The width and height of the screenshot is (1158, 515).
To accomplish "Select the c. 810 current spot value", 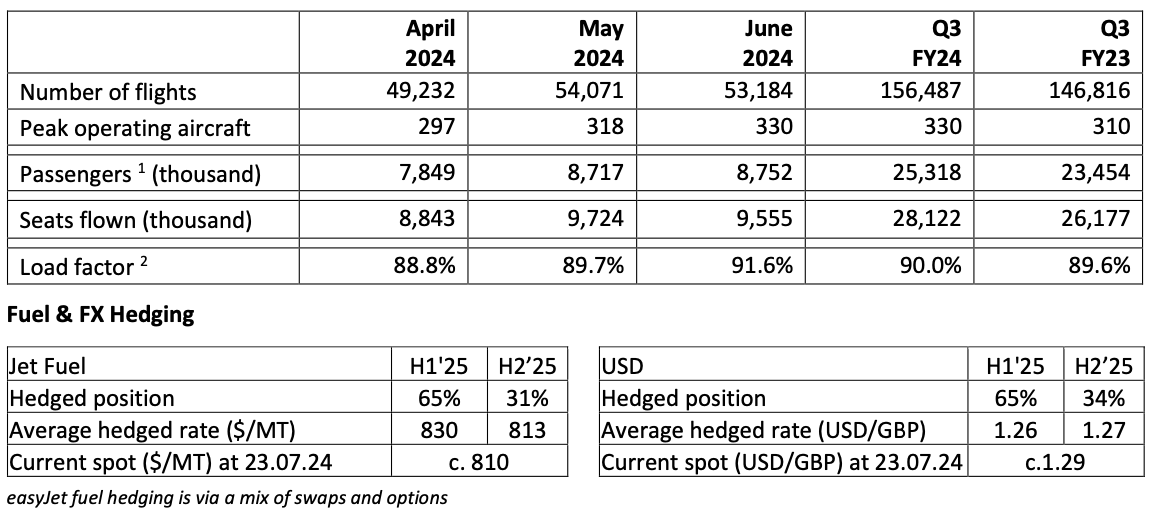I will click(x=478, y=462).
